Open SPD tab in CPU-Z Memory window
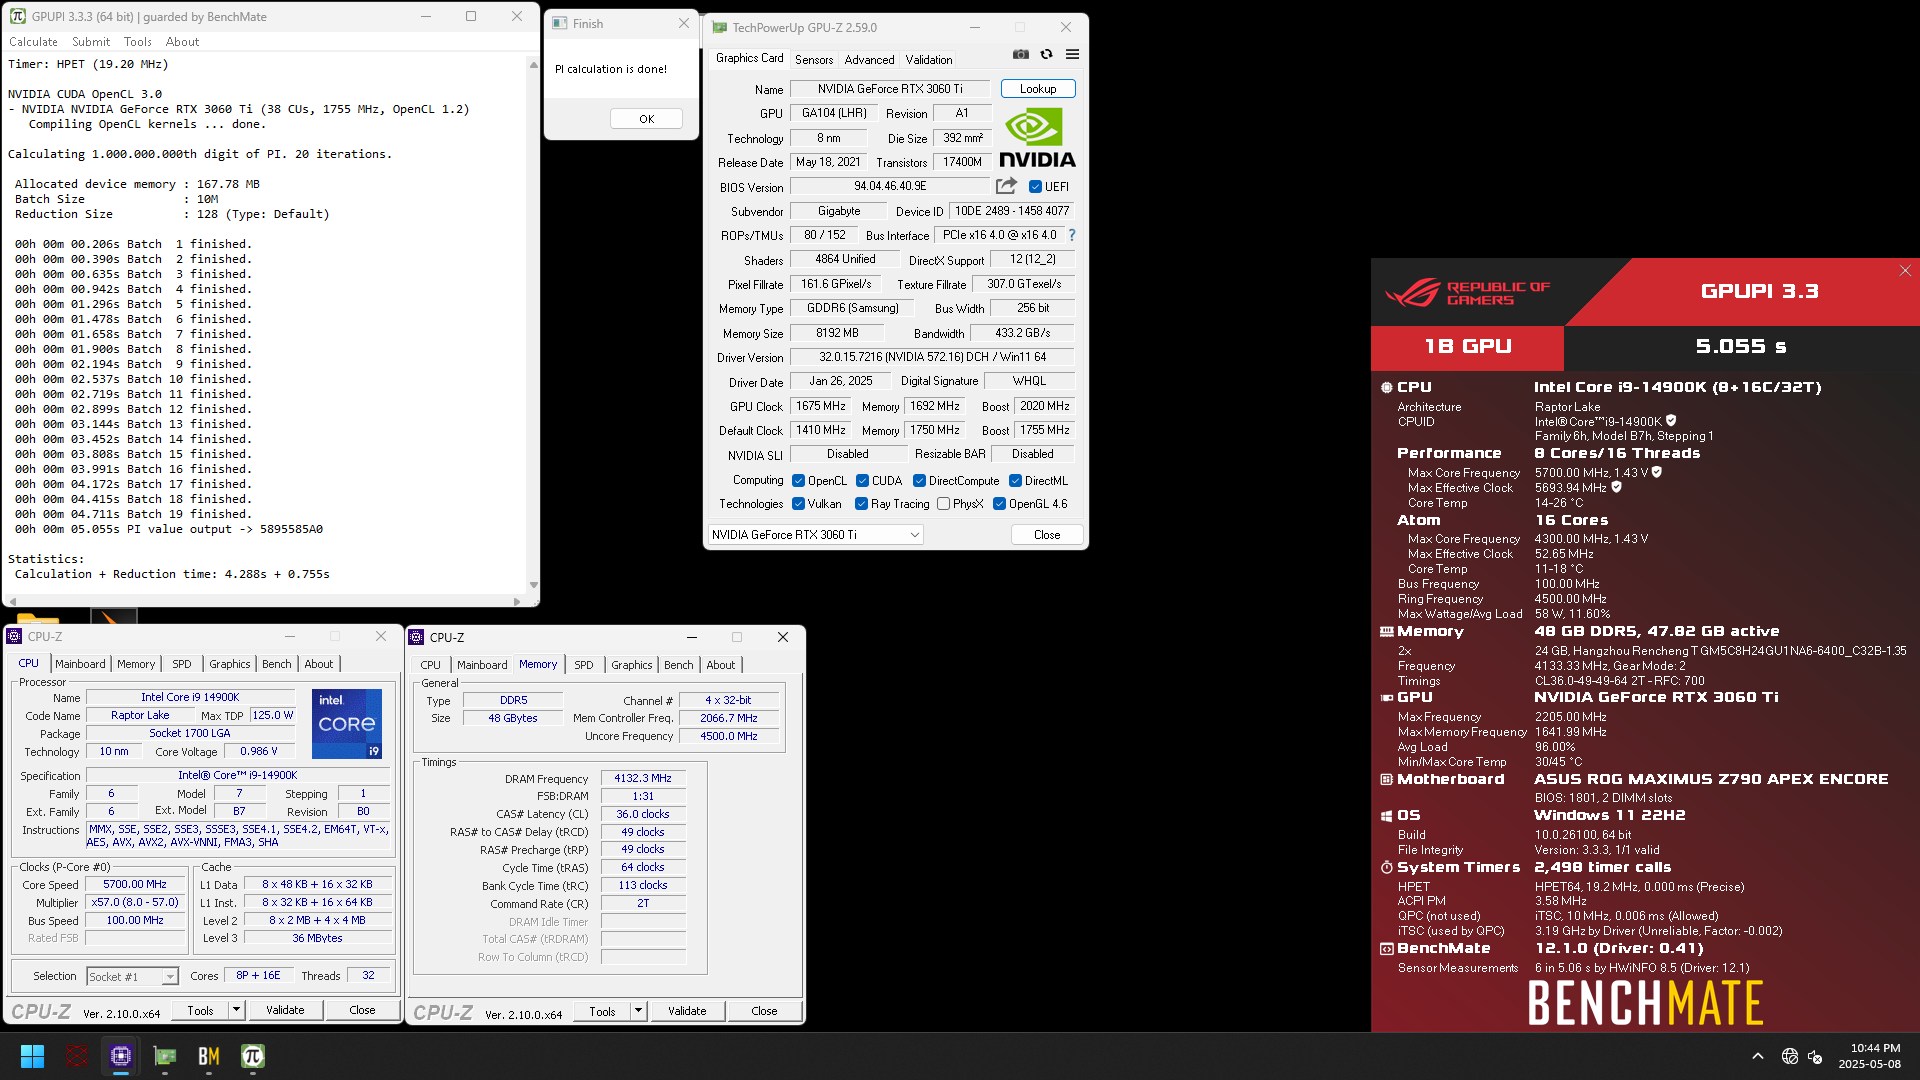Image resolution: width=1920 pixels, height=1080 pixels. [x=584, y=665]
